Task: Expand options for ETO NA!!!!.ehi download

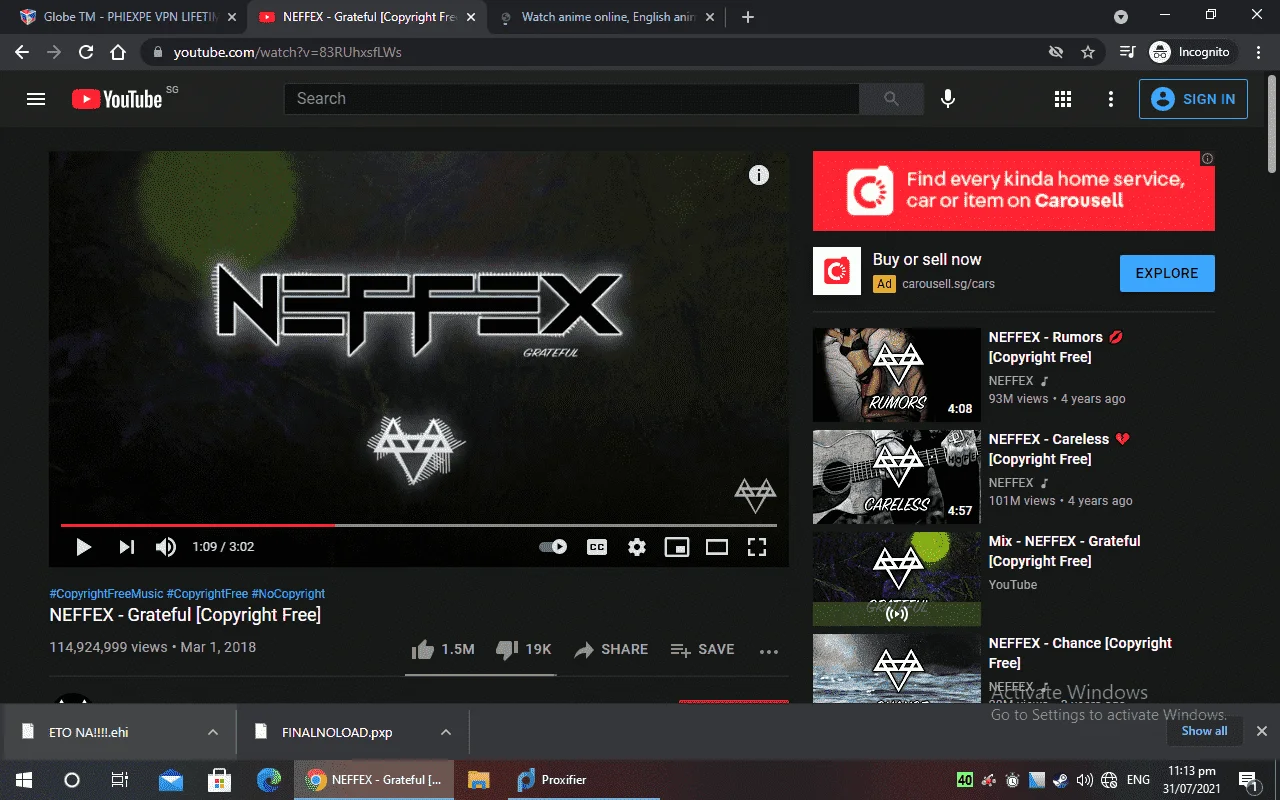Action: click(x=213, y=732)
